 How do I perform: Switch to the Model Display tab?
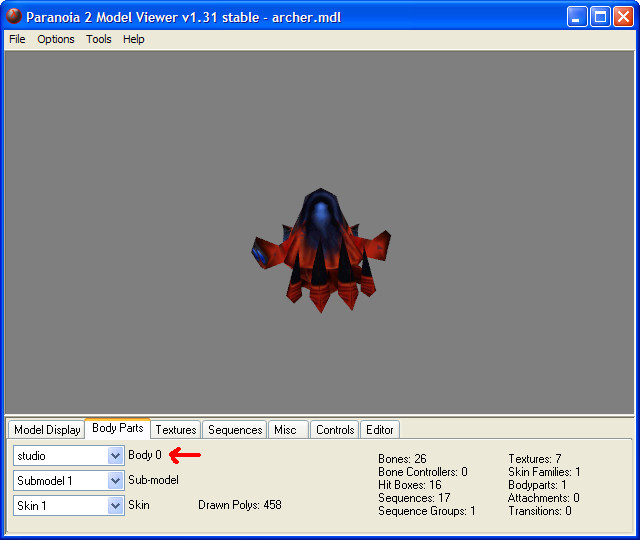47,430
